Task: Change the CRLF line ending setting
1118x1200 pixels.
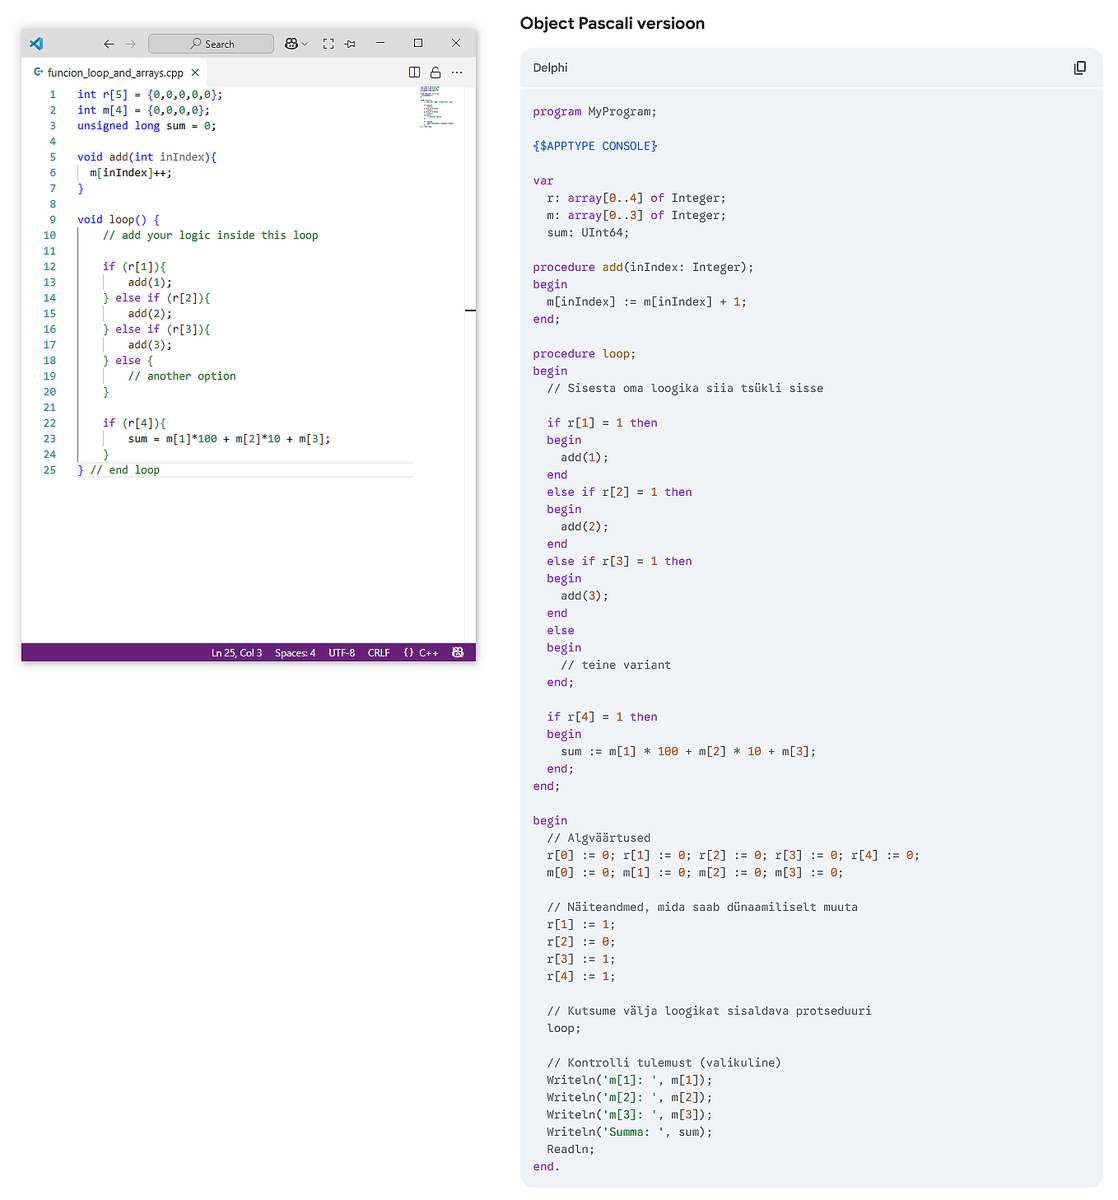Action: click(379, 653)
